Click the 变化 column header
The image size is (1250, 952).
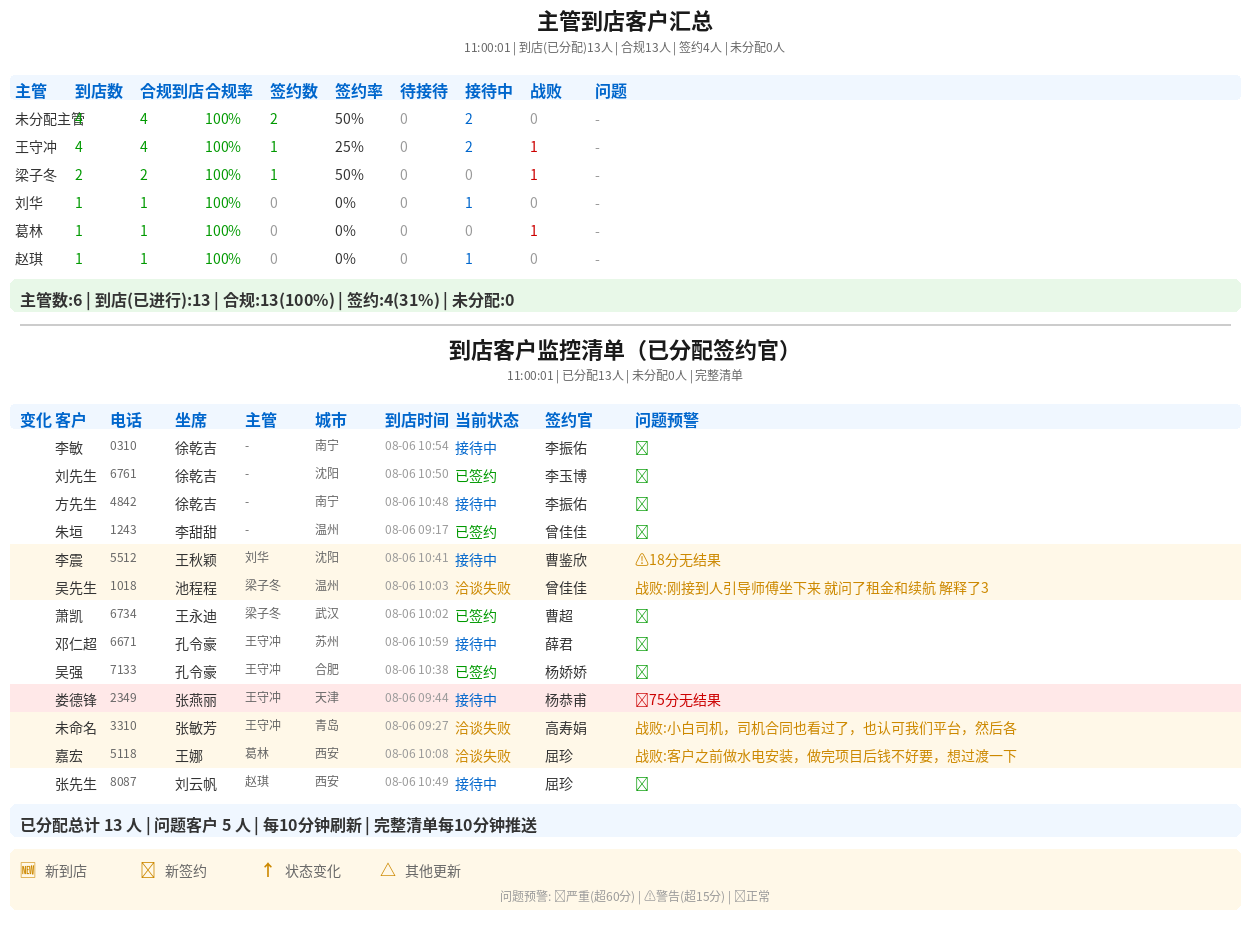pyautogui.click(x=36, y=420)
